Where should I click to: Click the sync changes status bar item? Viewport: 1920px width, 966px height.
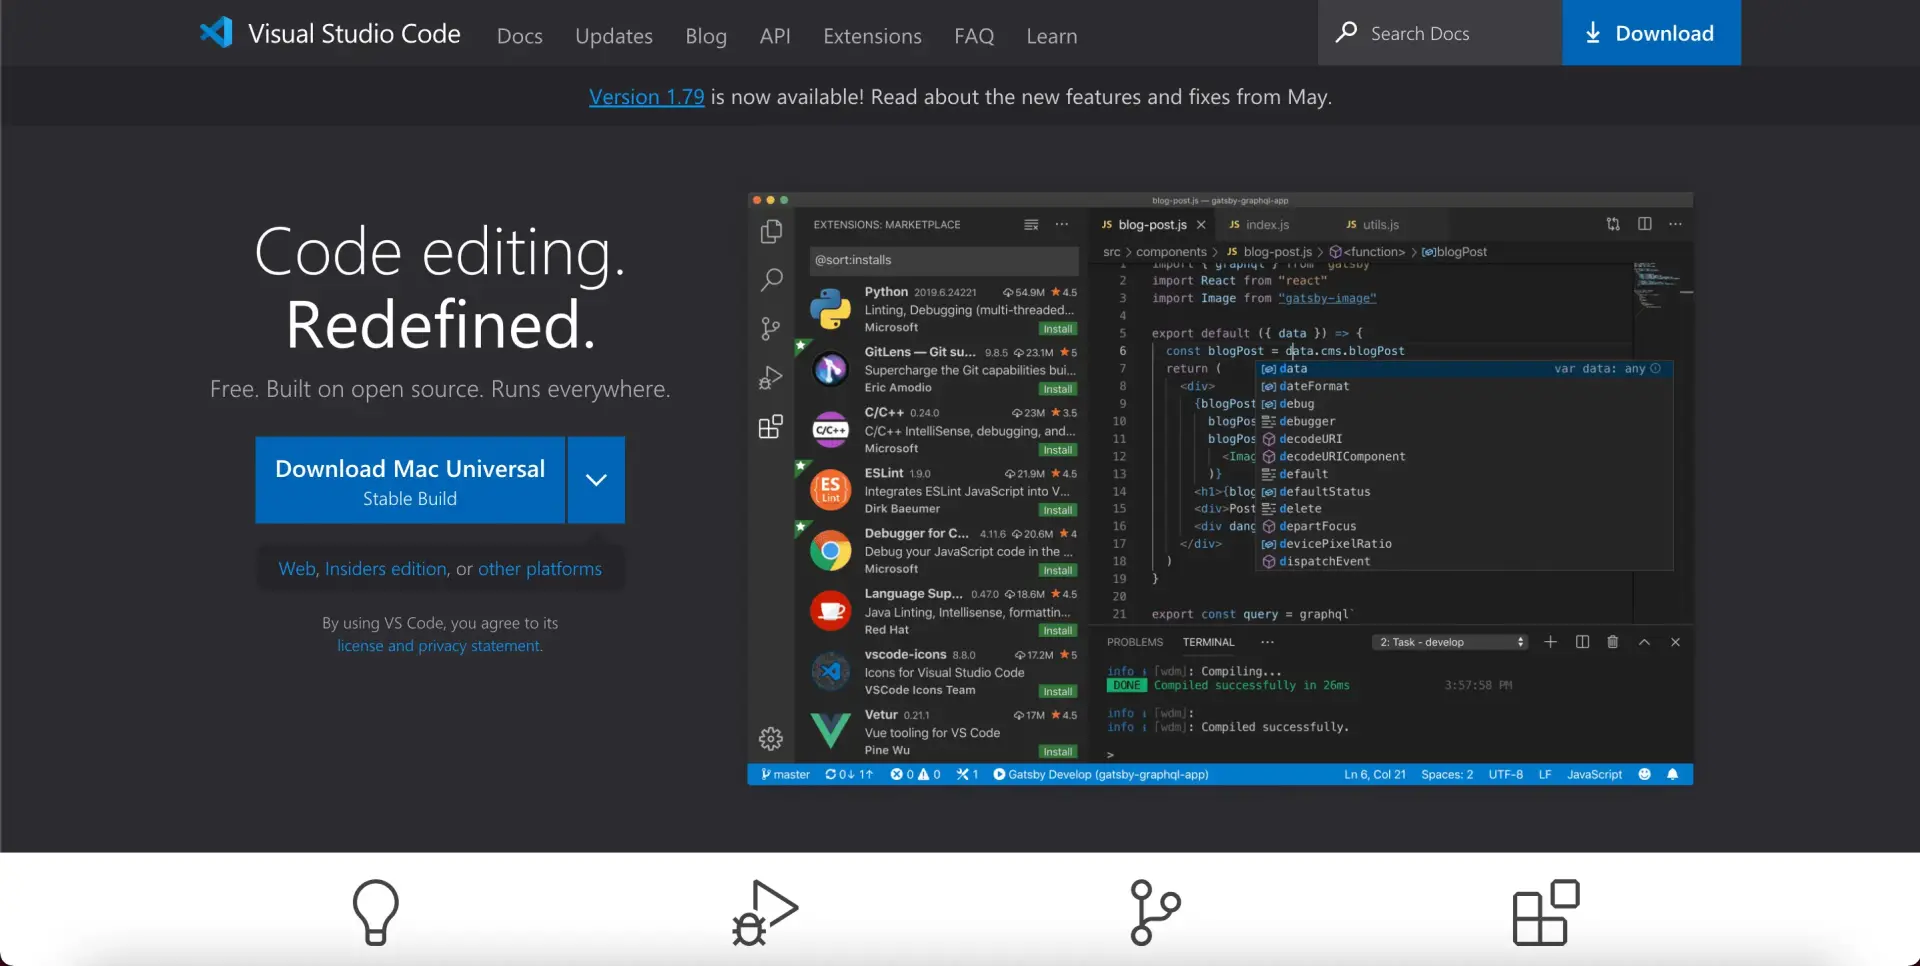849,775
